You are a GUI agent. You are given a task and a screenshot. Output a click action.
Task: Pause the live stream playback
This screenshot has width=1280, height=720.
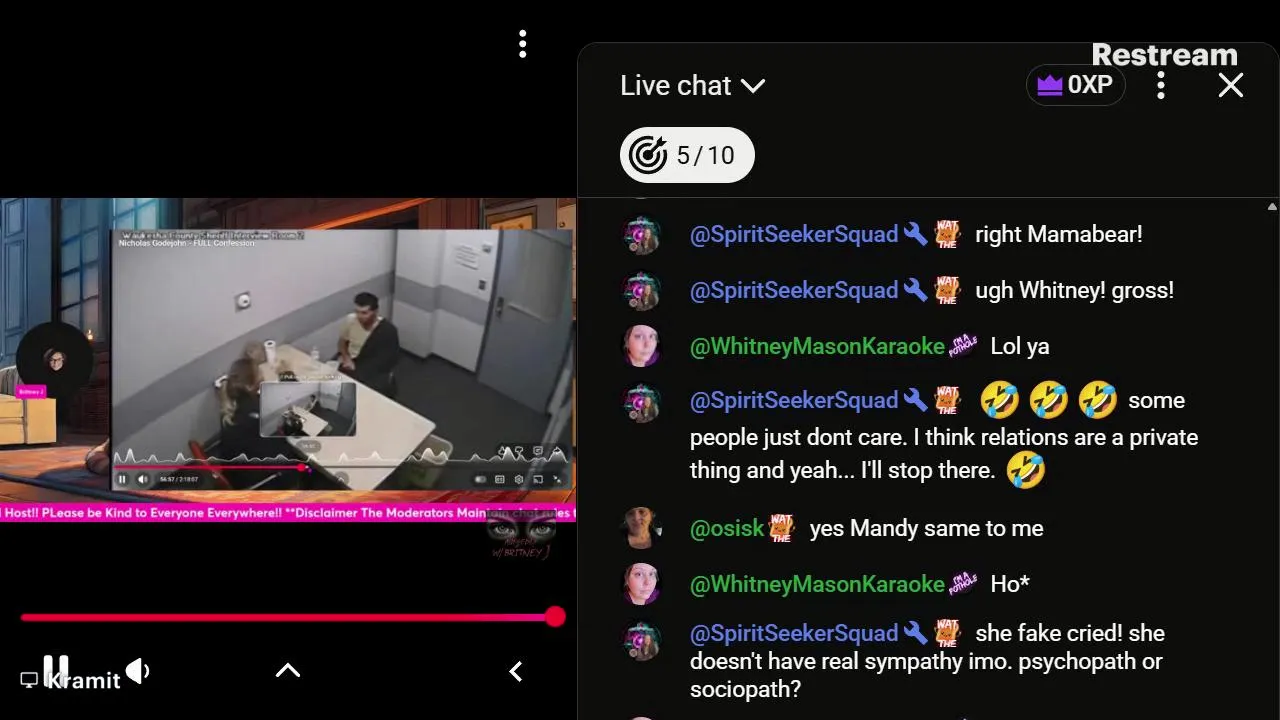56,670
